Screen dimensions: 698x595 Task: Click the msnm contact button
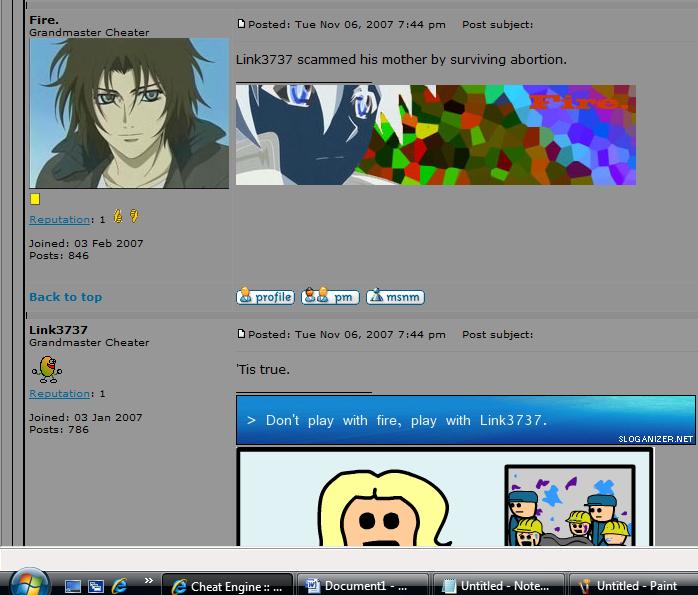pyautogui.click(x=395, y=296)
